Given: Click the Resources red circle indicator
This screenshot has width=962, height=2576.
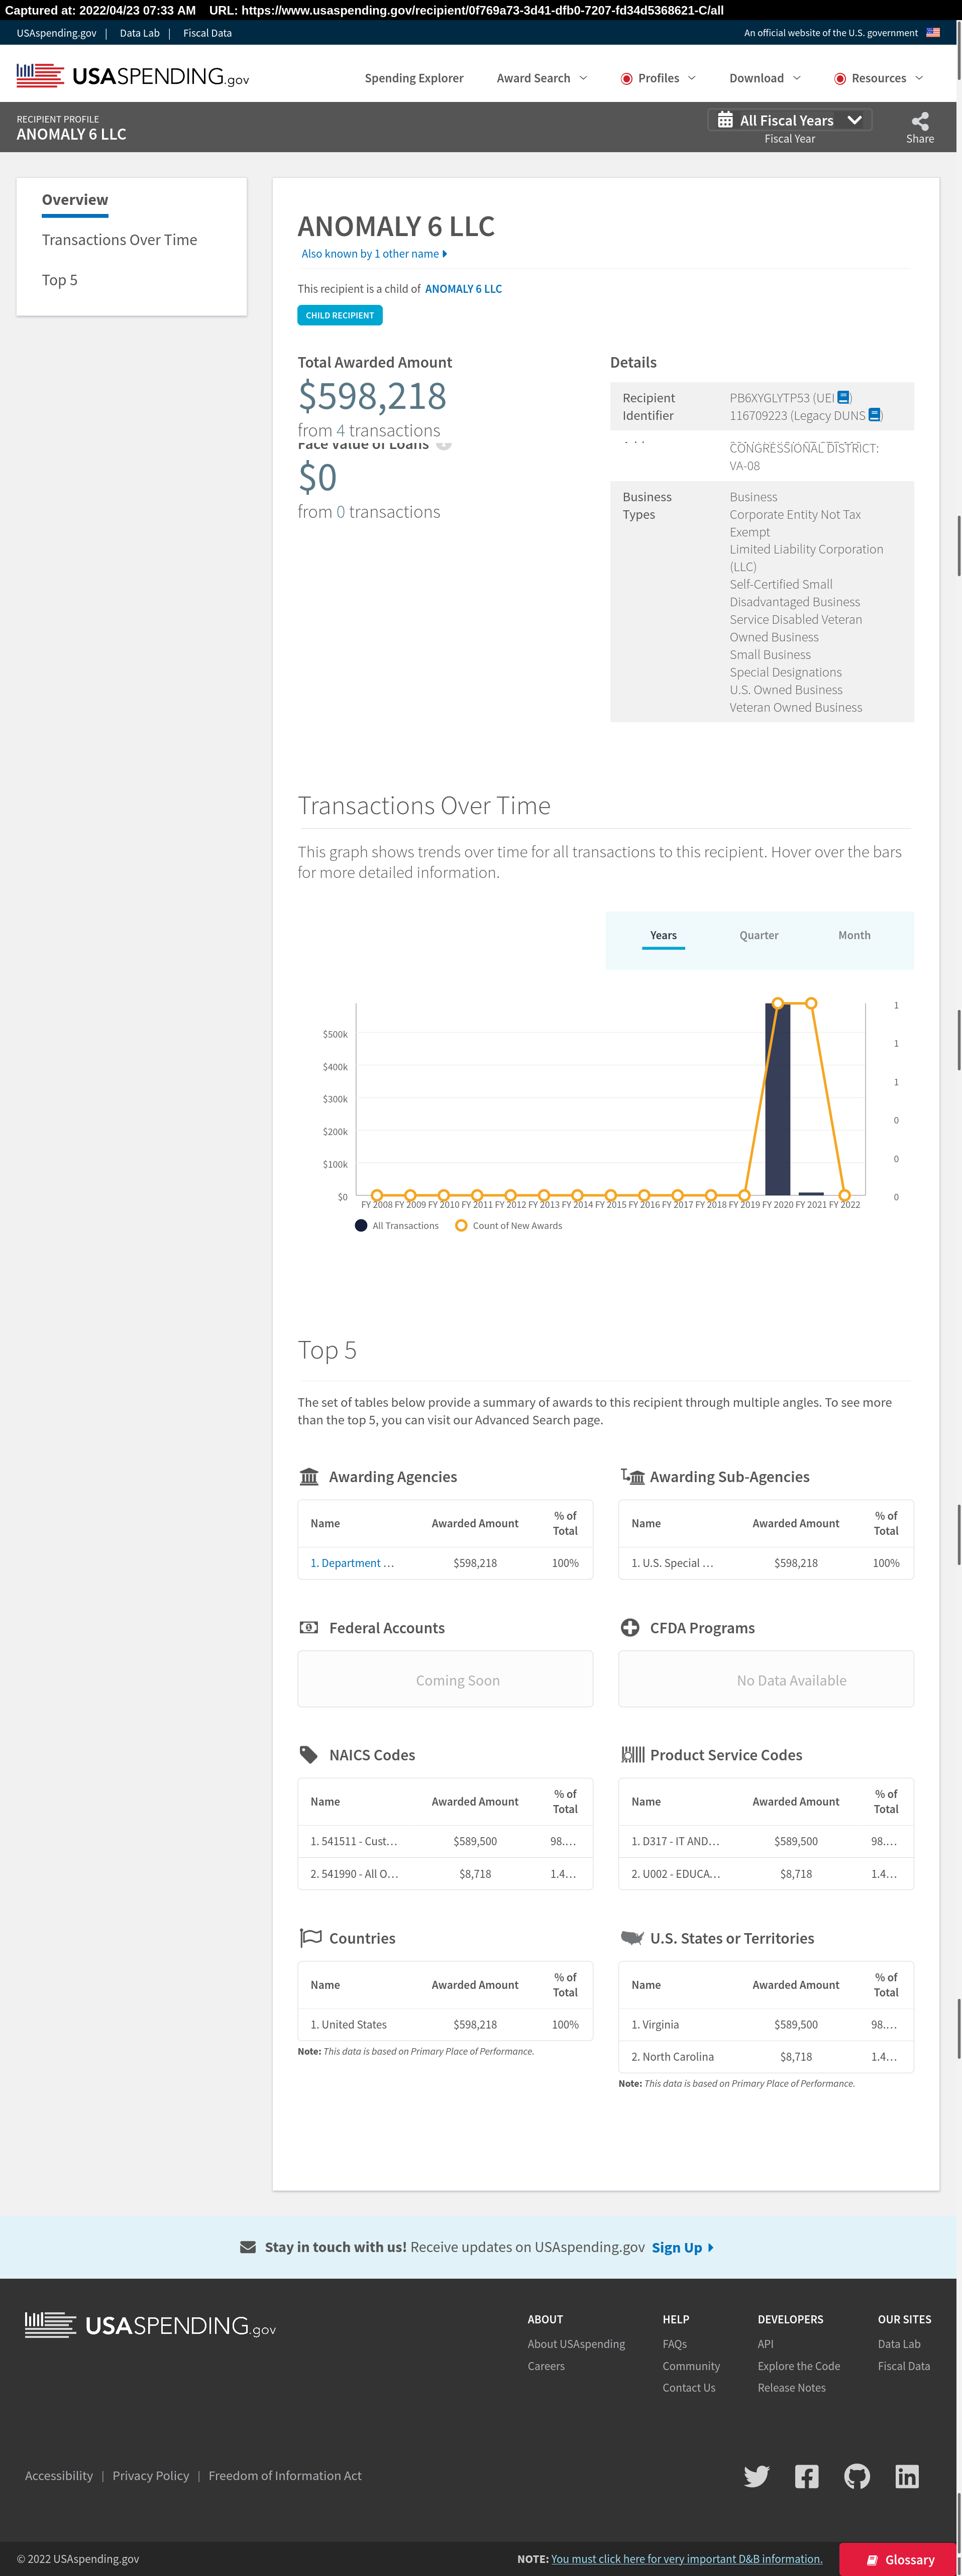Looking at the screenshot, I should point(840,78).
